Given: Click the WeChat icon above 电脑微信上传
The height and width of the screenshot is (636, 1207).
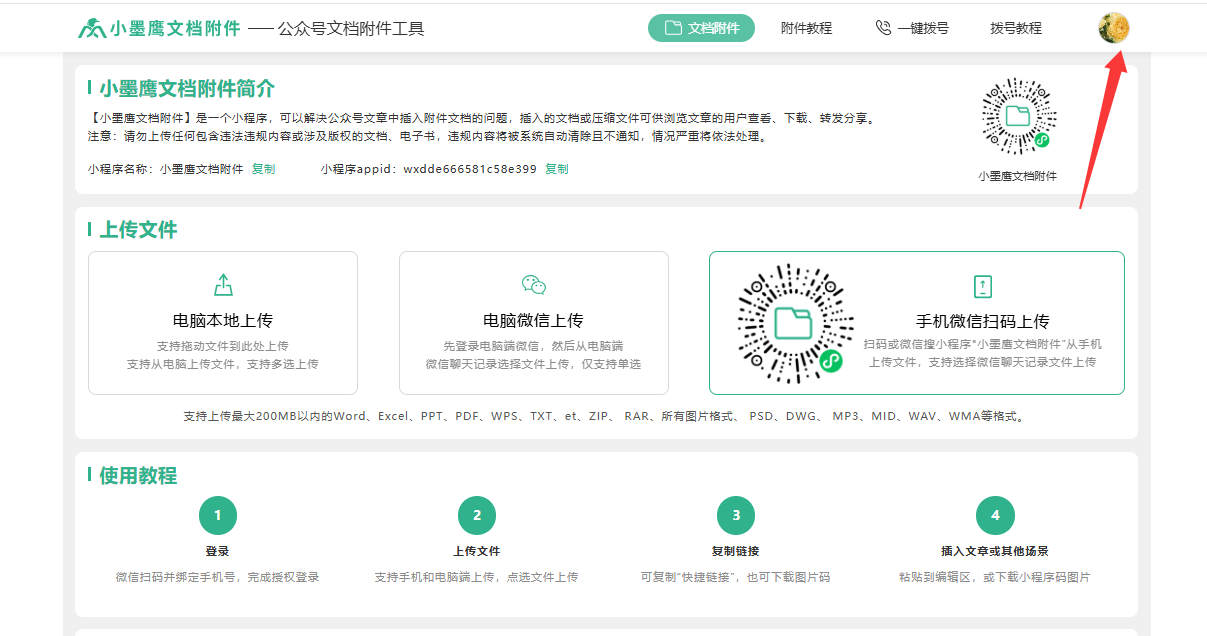Looking at the screenshot, I should pos(534,285).
